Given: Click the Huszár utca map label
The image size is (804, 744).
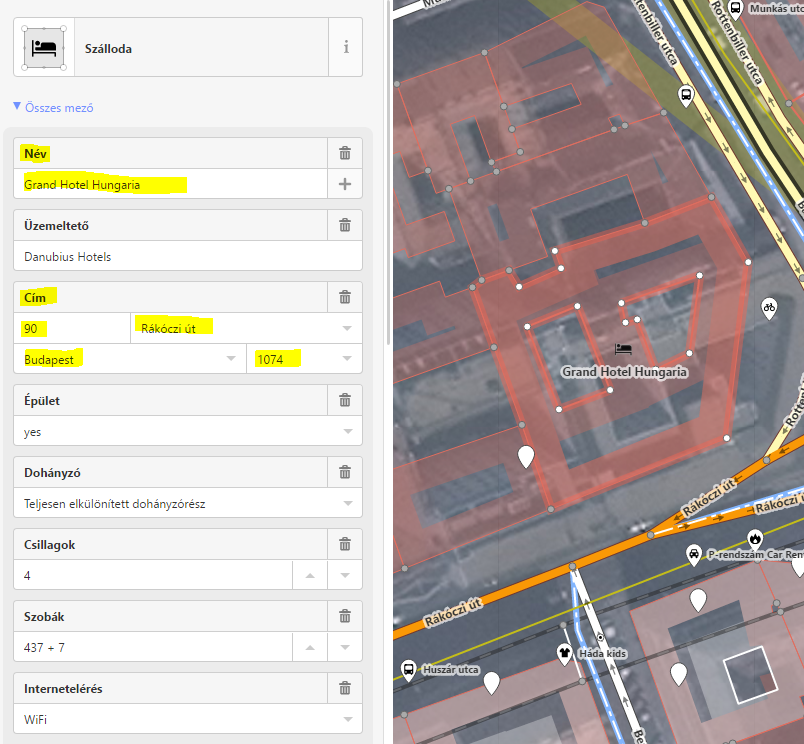Looking at the screenshot, I should pyautogui.click(x=451, y=670).
